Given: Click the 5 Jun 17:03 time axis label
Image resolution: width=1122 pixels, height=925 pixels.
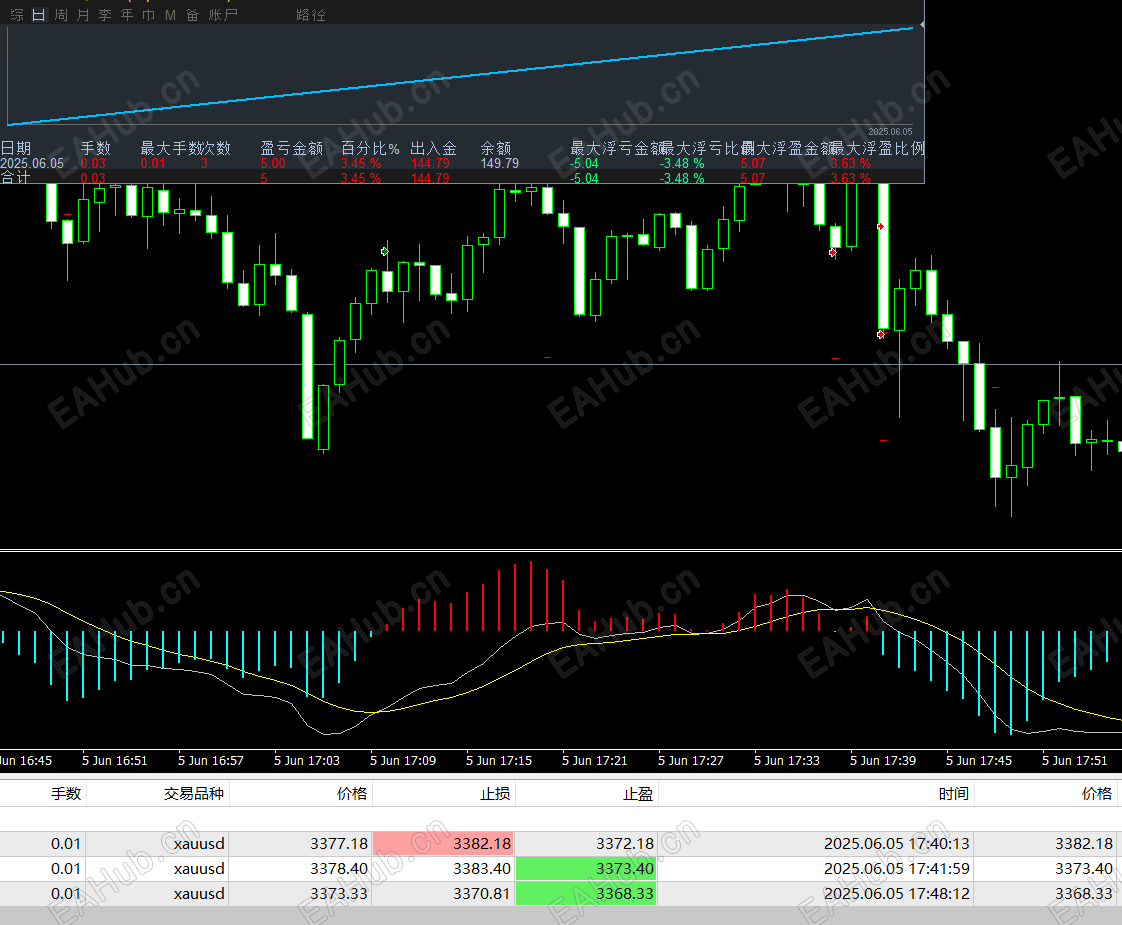Looking at the screenshot, I should click(x=307, y=760).
